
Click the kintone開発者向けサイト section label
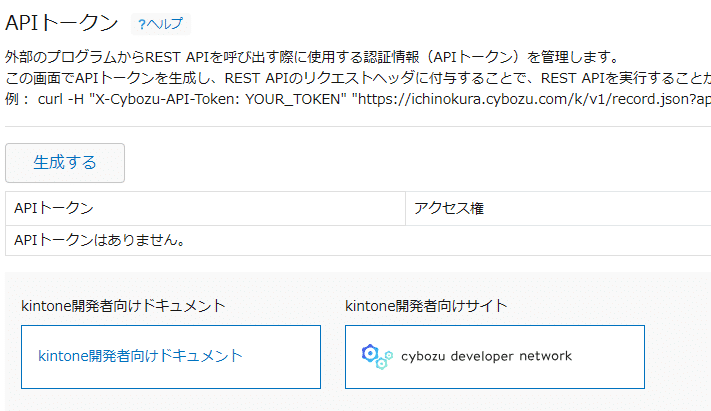click(x=426, y=306)
